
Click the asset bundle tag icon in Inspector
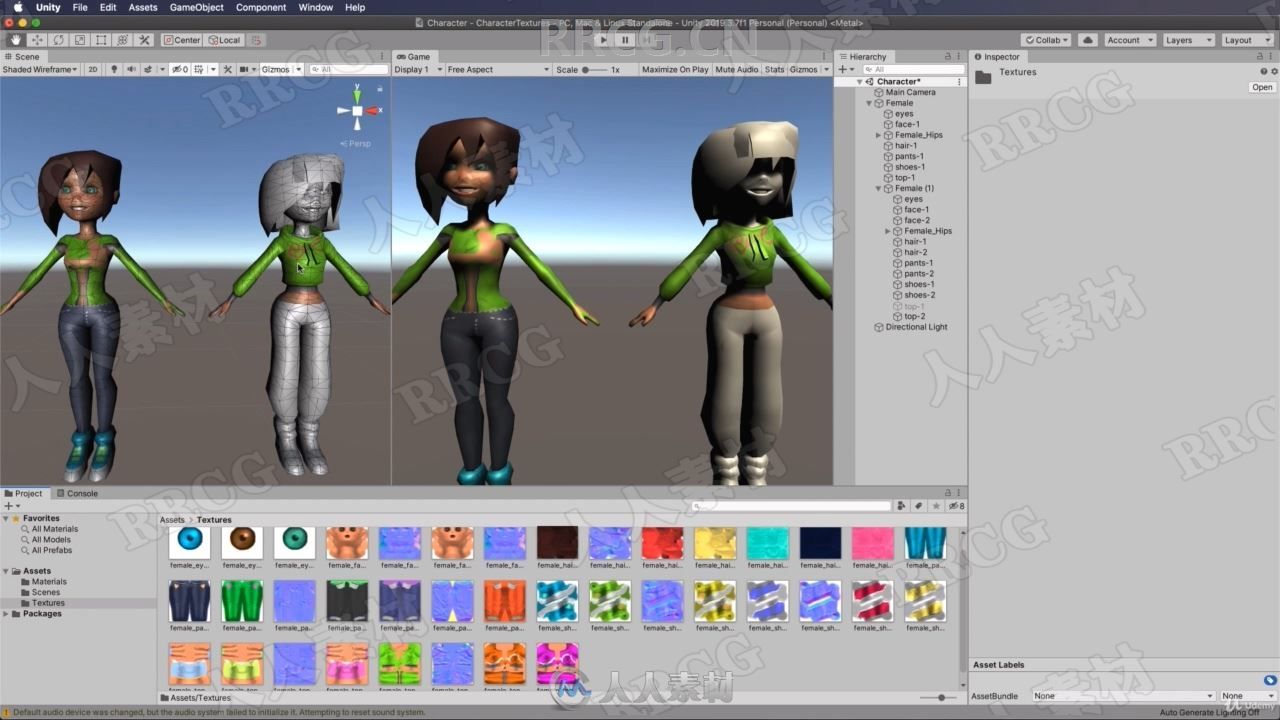click(1270, 680)
